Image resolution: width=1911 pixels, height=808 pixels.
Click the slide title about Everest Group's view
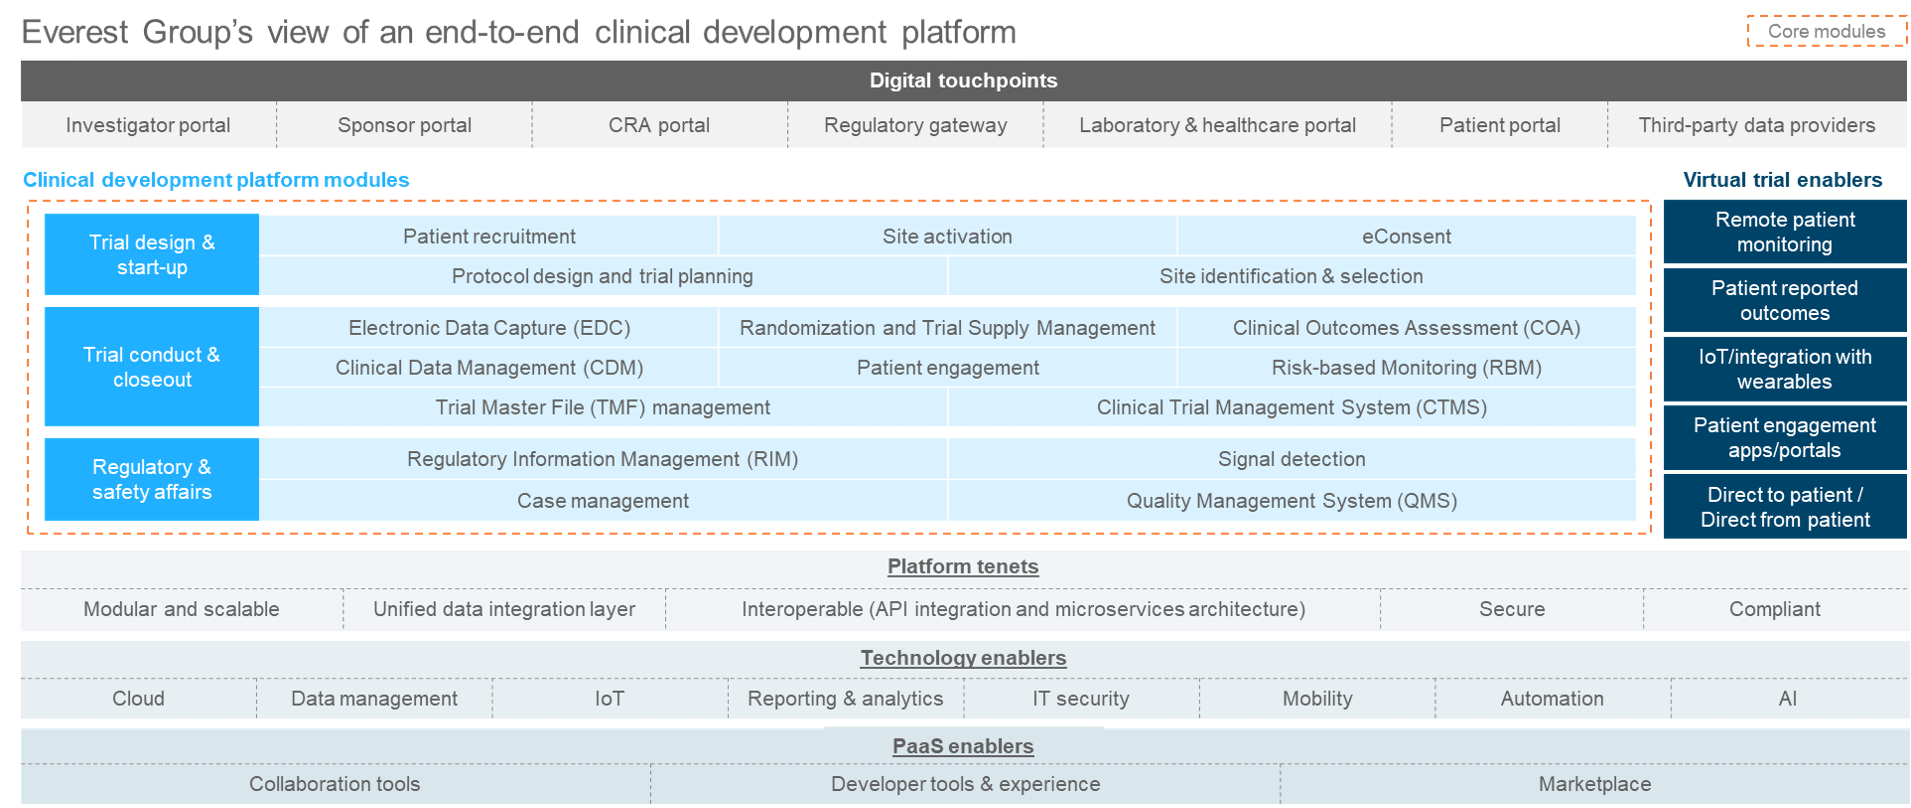pos(519,32)
